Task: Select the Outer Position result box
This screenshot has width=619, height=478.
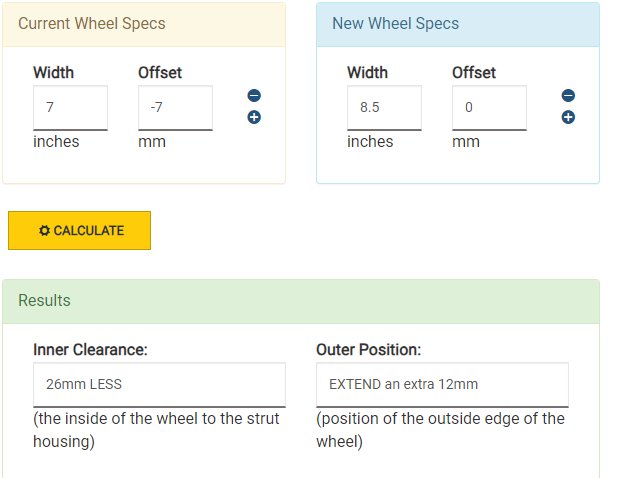Action: click(442, 385)
